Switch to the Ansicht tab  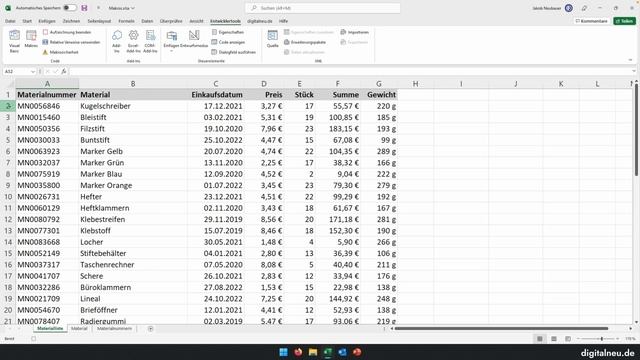click(x=196, y=21)
